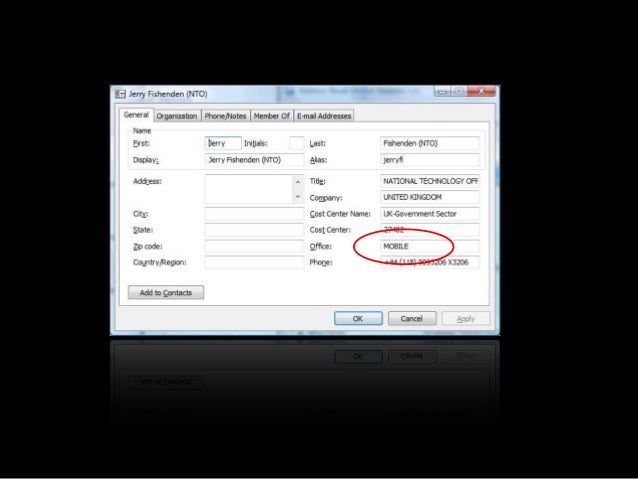Click the Company label
This screenshot has height=479, width=638.
(x=326, y=198)
